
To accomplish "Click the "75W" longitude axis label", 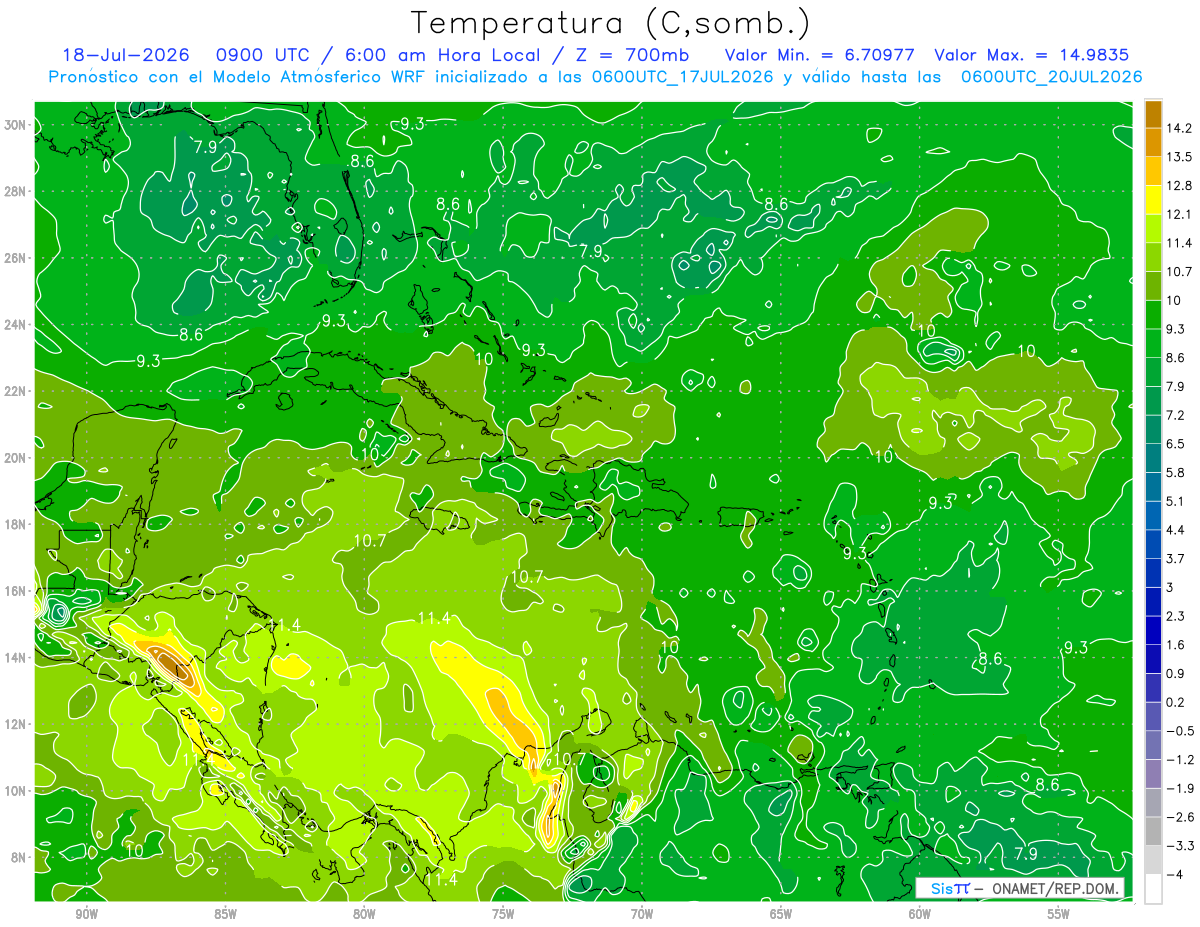I will [503, 914].
